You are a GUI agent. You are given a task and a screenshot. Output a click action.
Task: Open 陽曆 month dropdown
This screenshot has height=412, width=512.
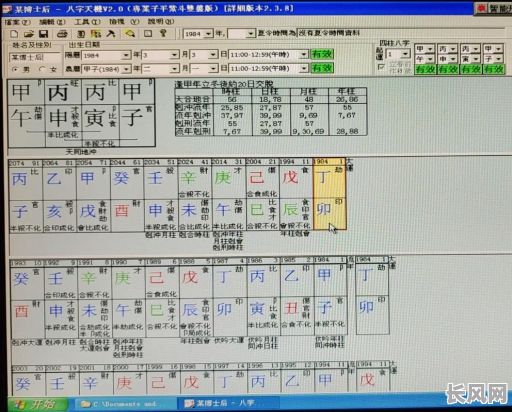pos(174,55)
